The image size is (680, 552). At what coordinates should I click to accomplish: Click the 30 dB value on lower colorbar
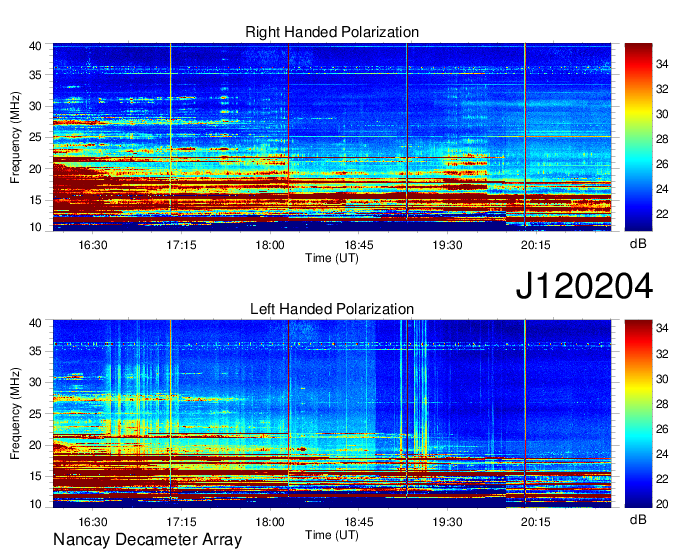(662, 379)
